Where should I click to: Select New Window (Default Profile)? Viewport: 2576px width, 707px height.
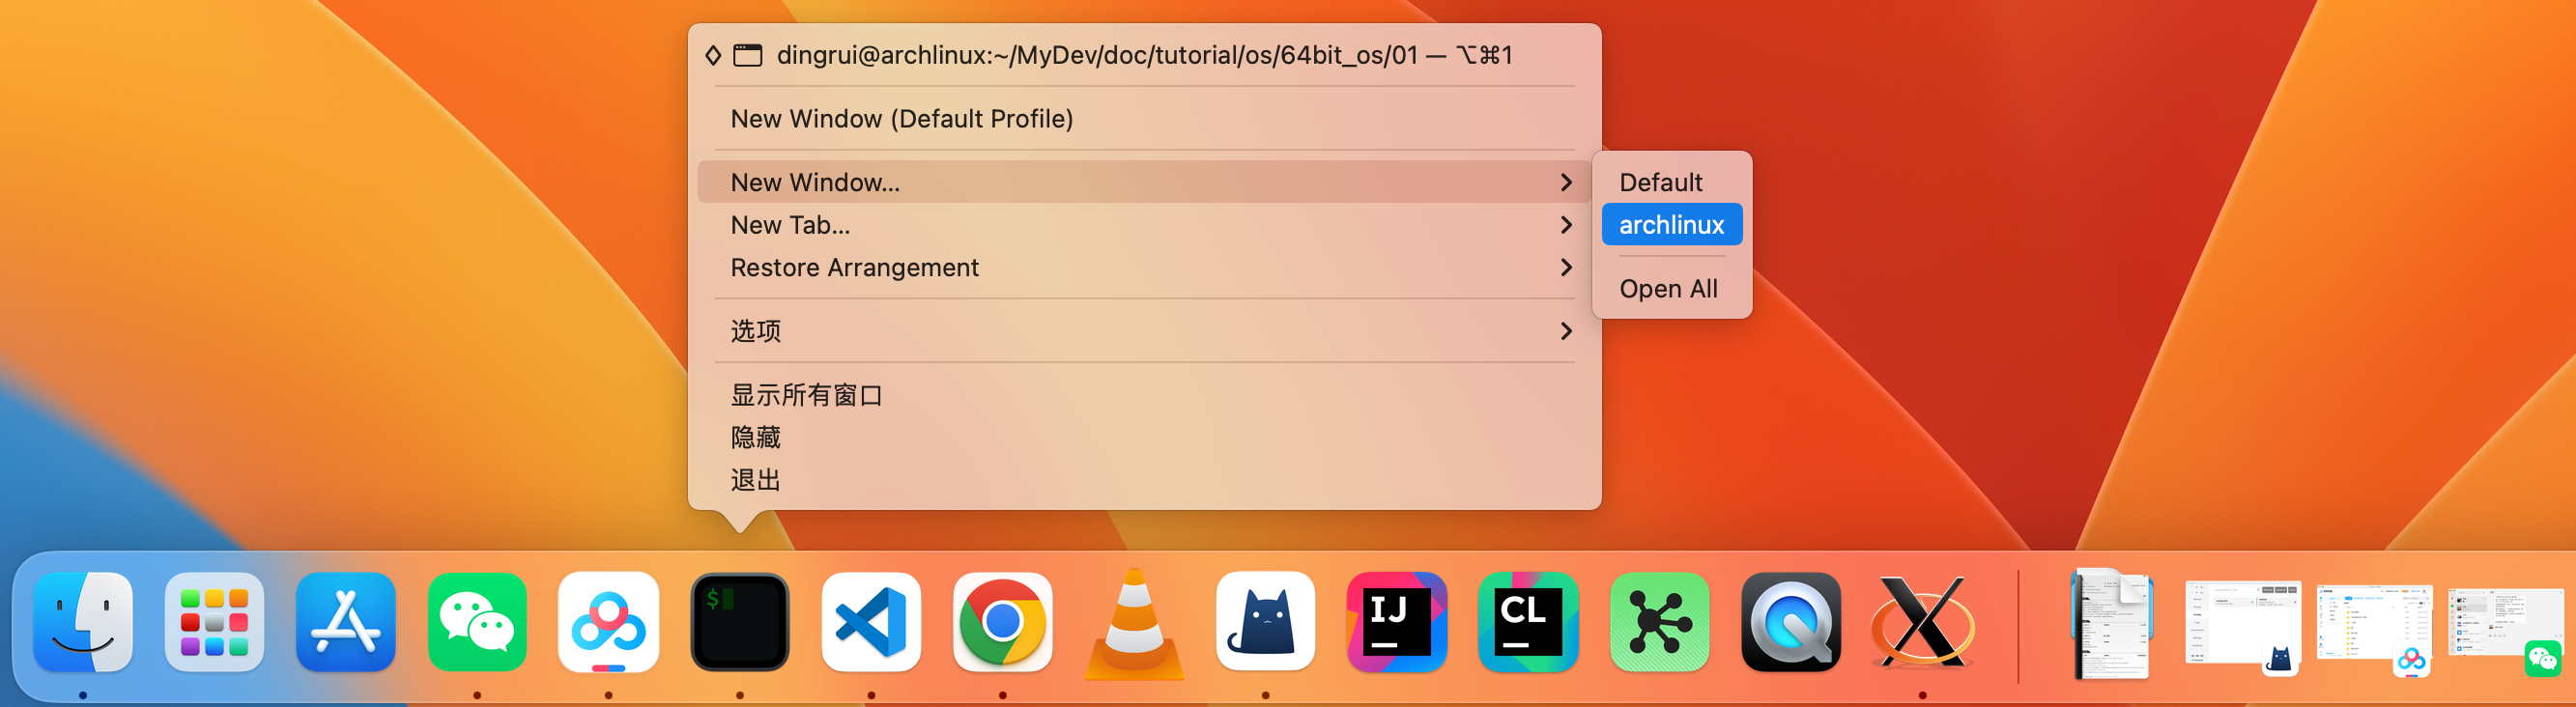[x=901, y=119]
